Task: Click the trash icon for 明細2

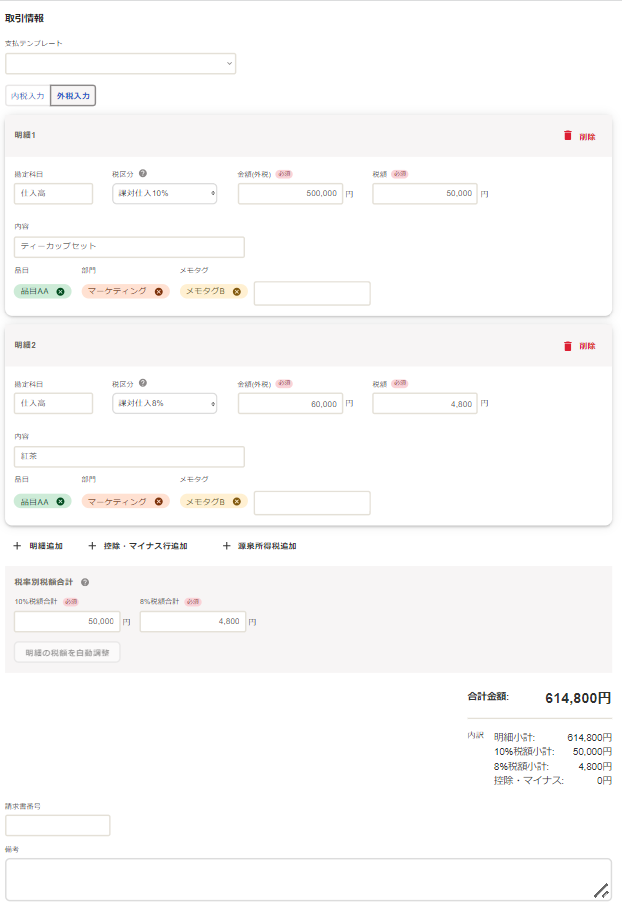Action: pyautogui.click(x=567, y=346)
